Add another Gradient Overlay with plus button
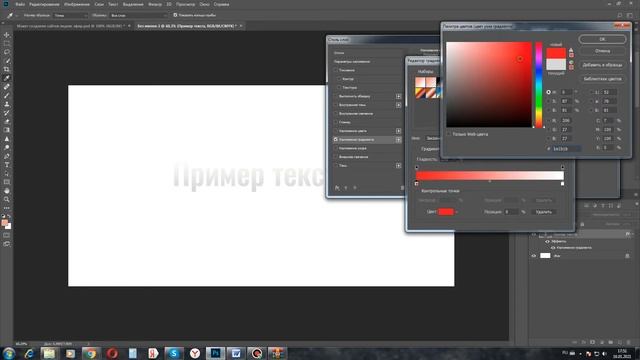The width and height of the screenshot is (640, 360). (x=398, y=140)
